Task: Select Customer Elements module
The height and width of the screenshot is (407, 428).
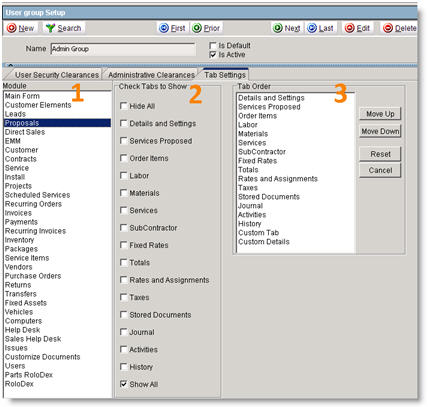Action: tap(57, 105)
